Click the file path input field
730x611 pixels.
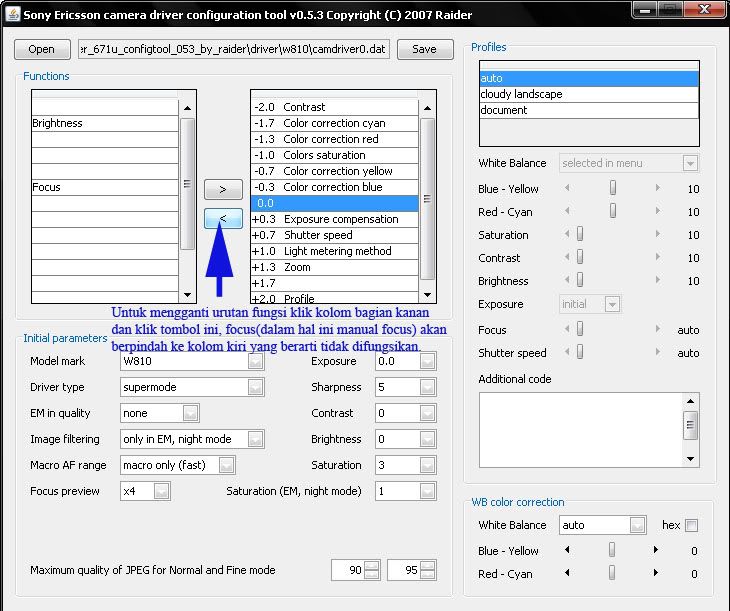234,49
